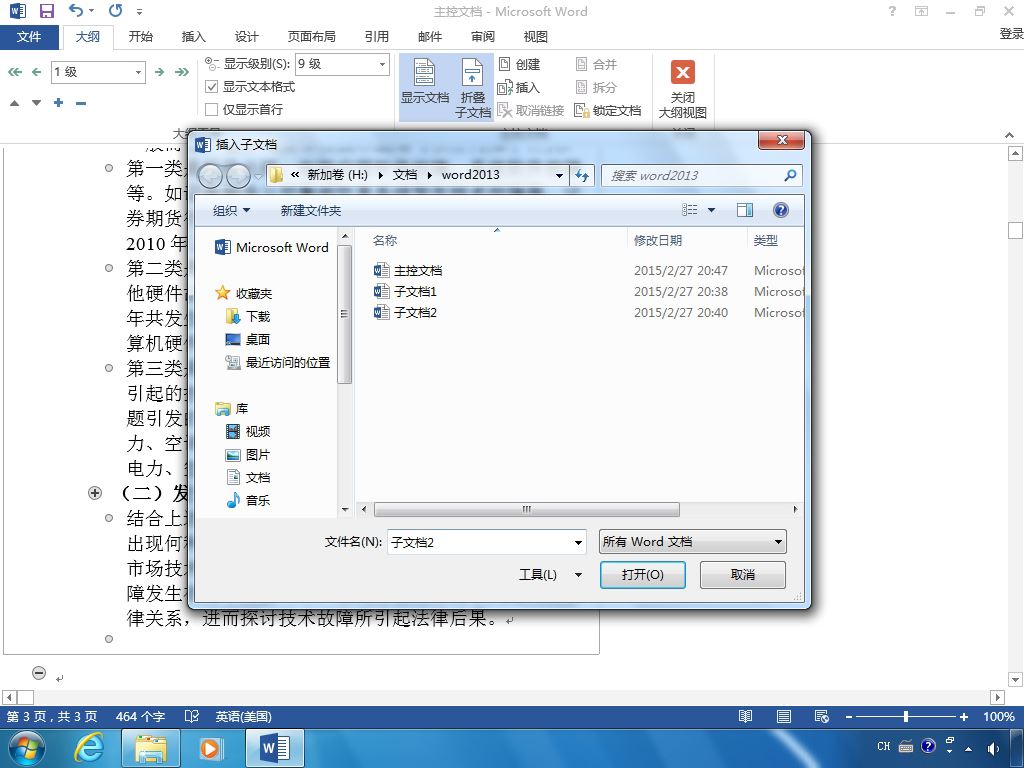Click the Expand plus icon in outline tools
1024x768 pixels.
click(59, 103)
